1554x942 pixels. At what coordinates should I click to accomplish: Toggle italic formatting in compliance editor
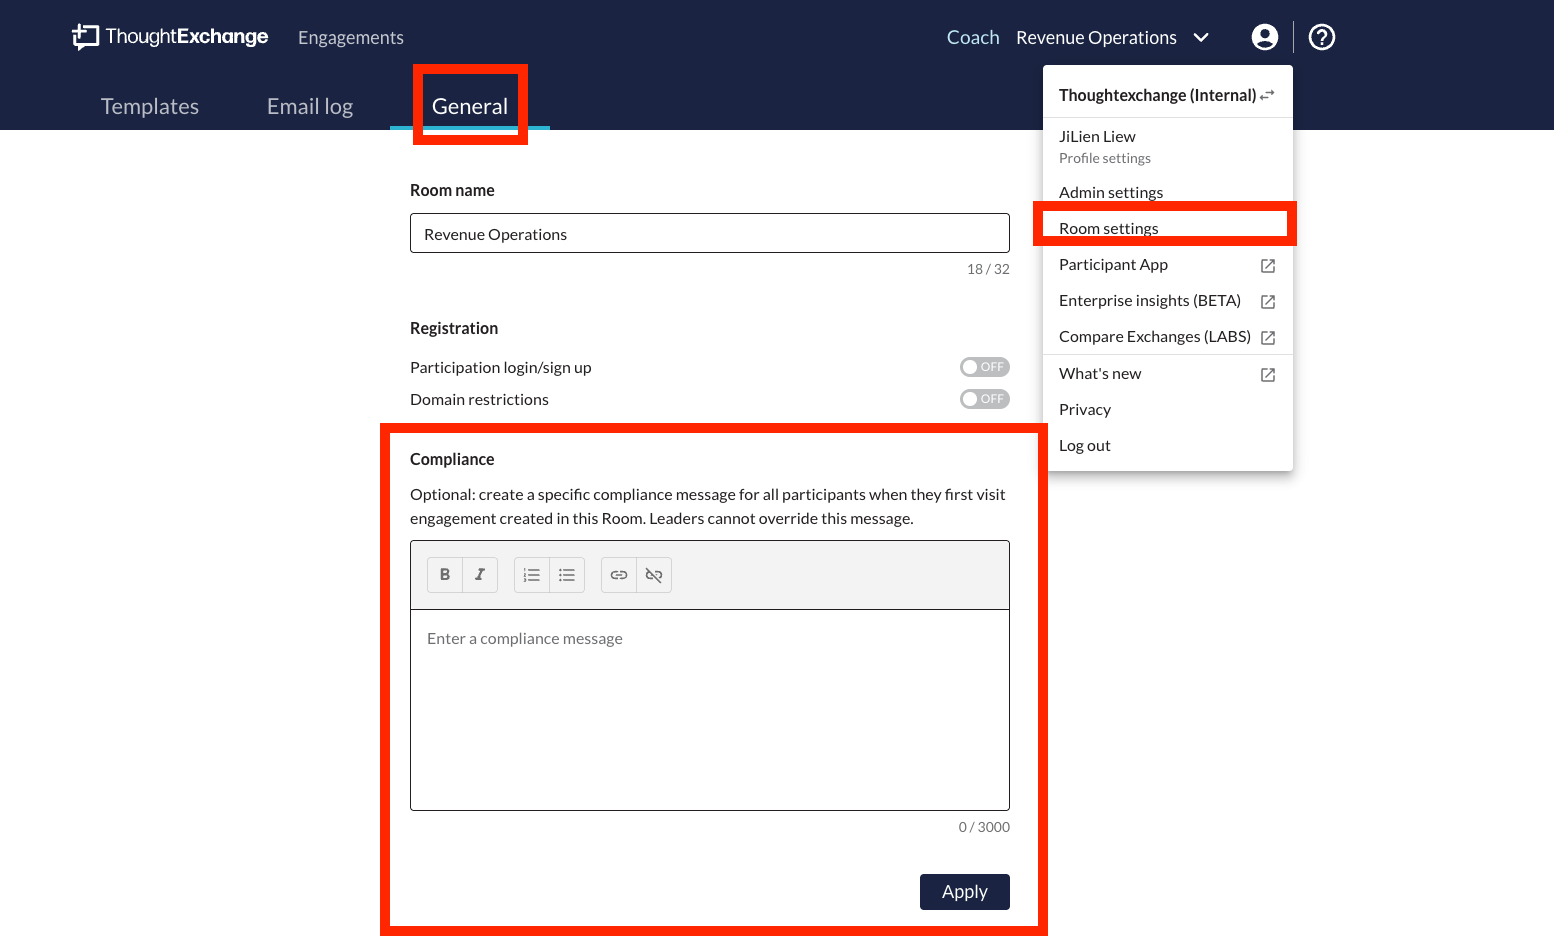pyautogui.click(x=480, y=575)
